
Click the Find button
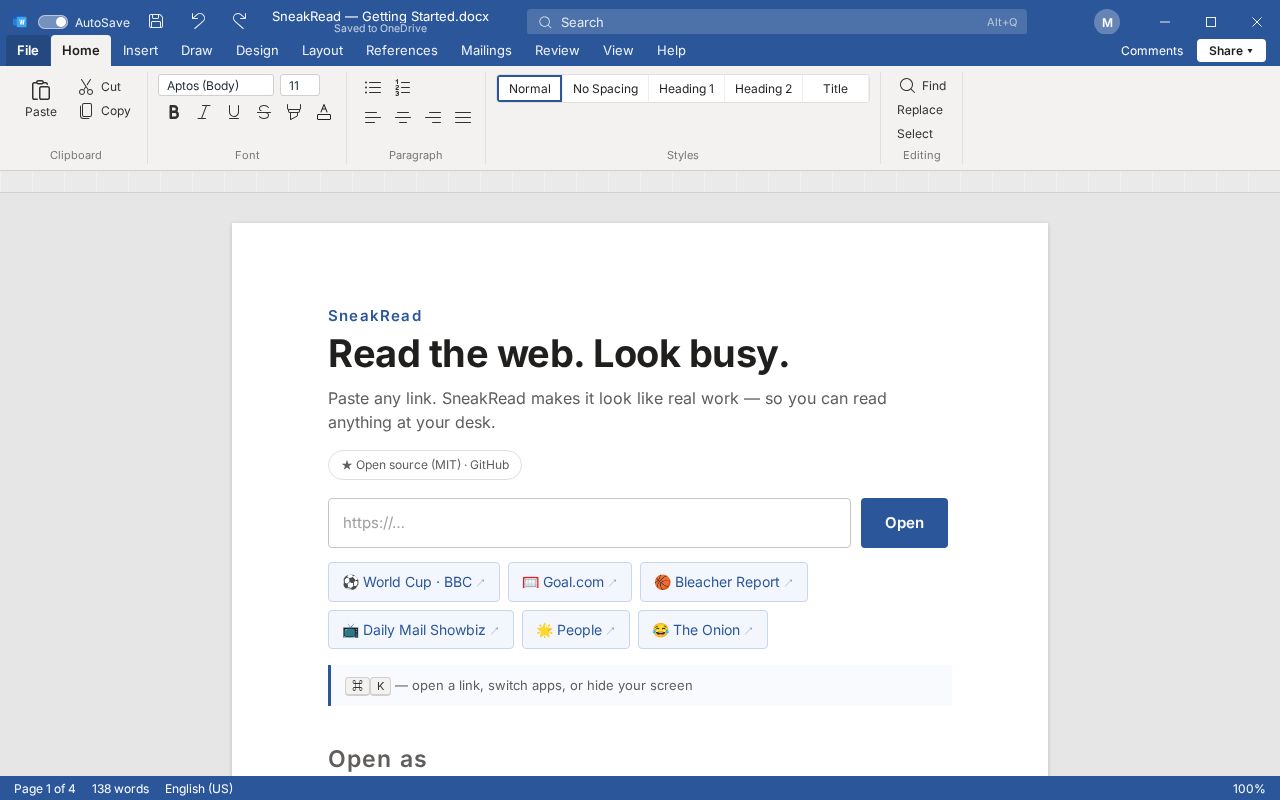(x=923, y=86)
